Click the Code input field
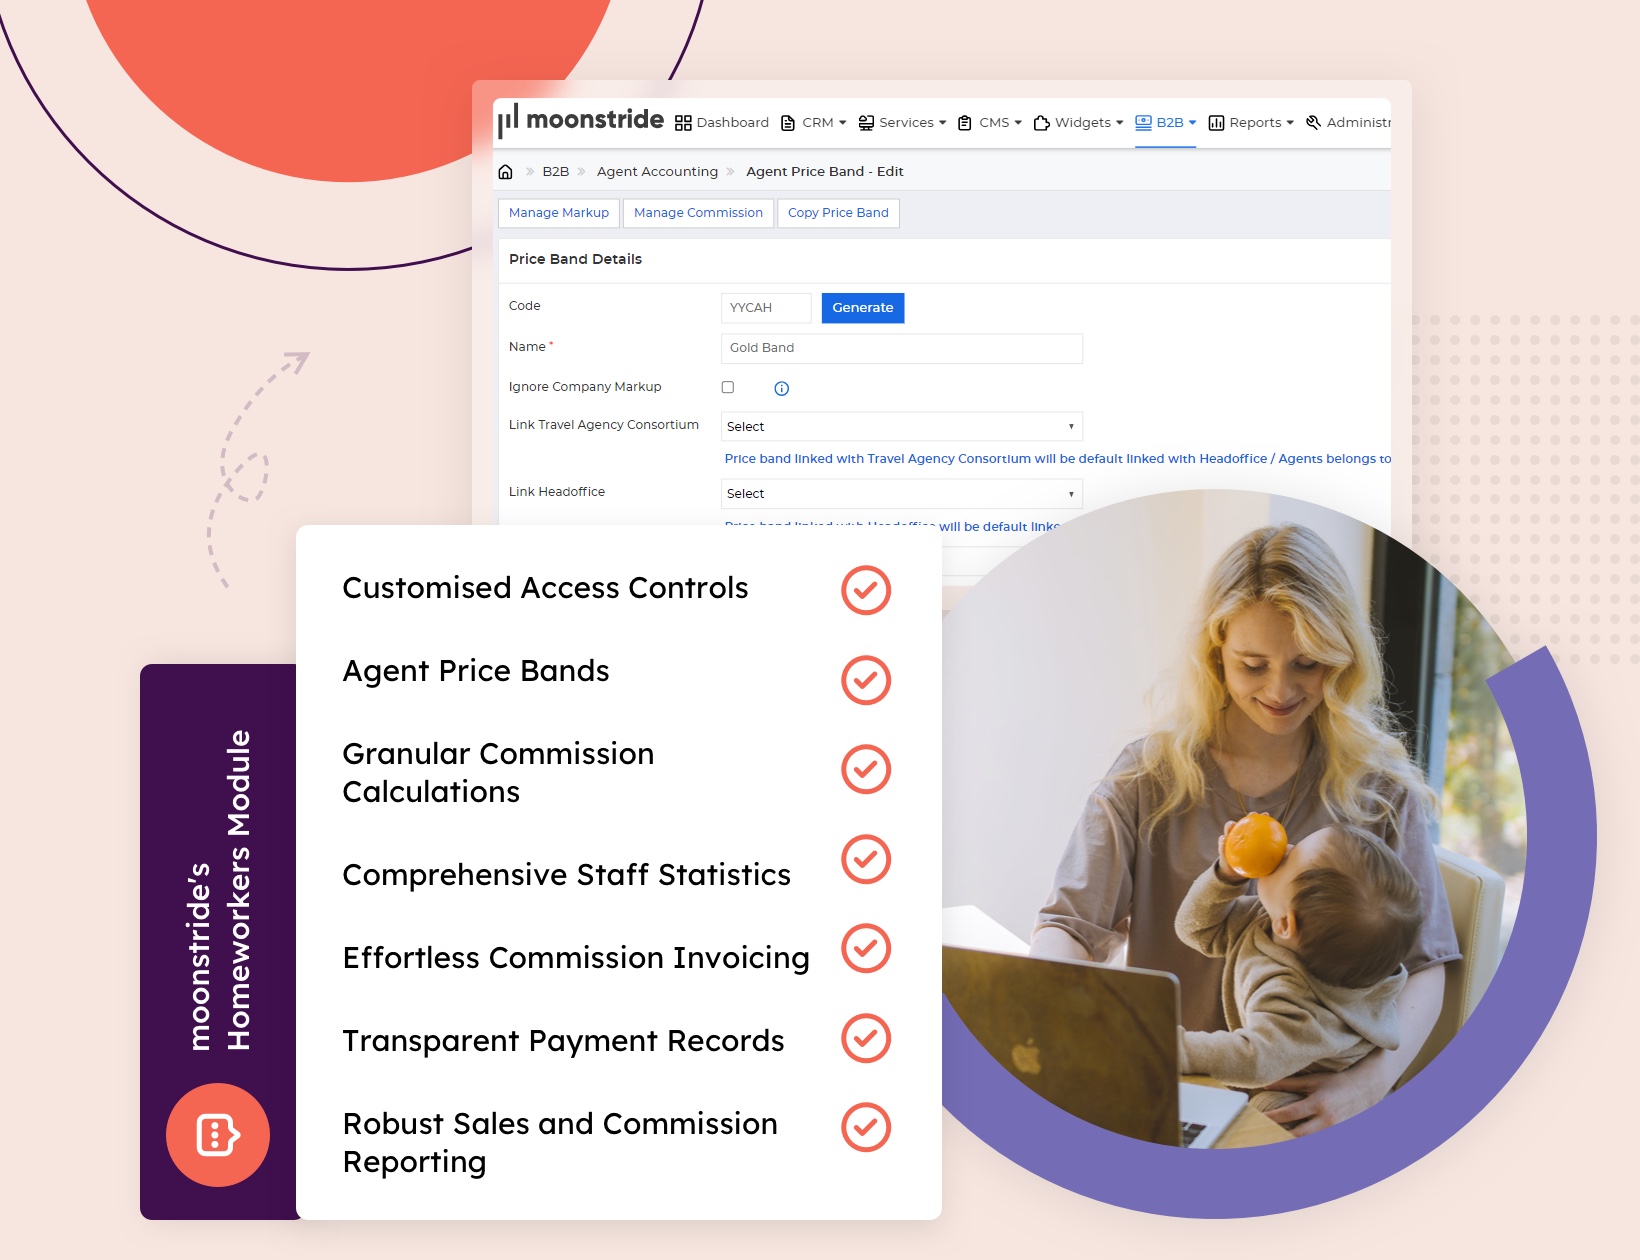This screenshot has width=1640, height=1260. pyautogui.click(x=766, y=308)
